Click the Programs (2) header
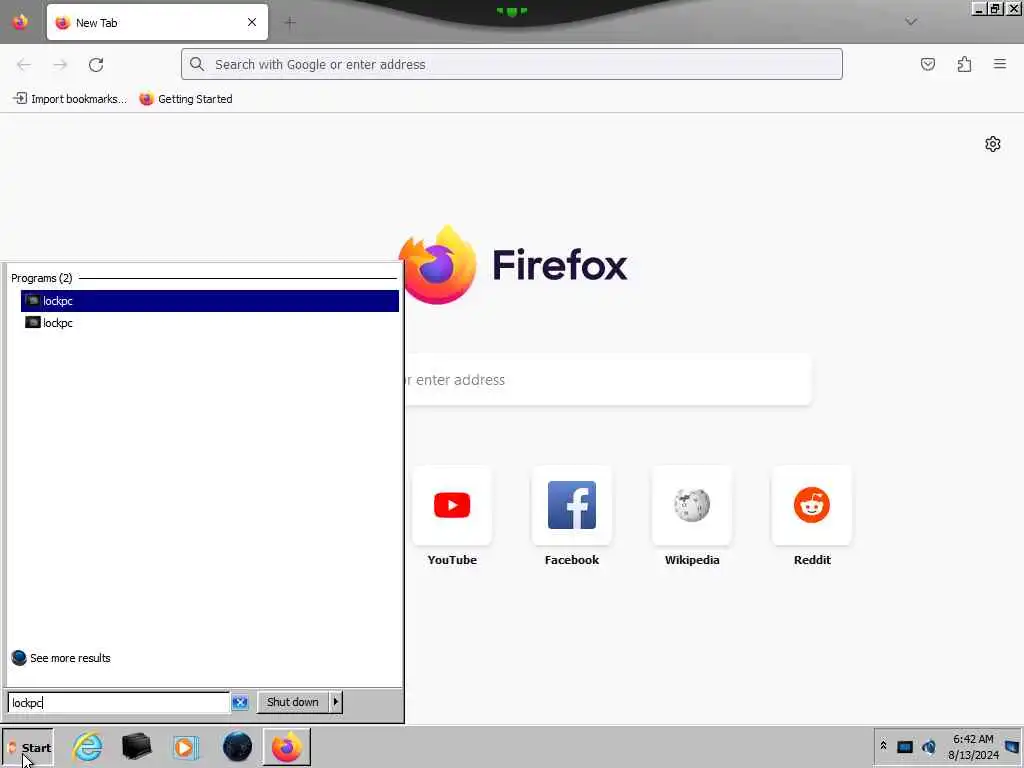 click(42, 278)
